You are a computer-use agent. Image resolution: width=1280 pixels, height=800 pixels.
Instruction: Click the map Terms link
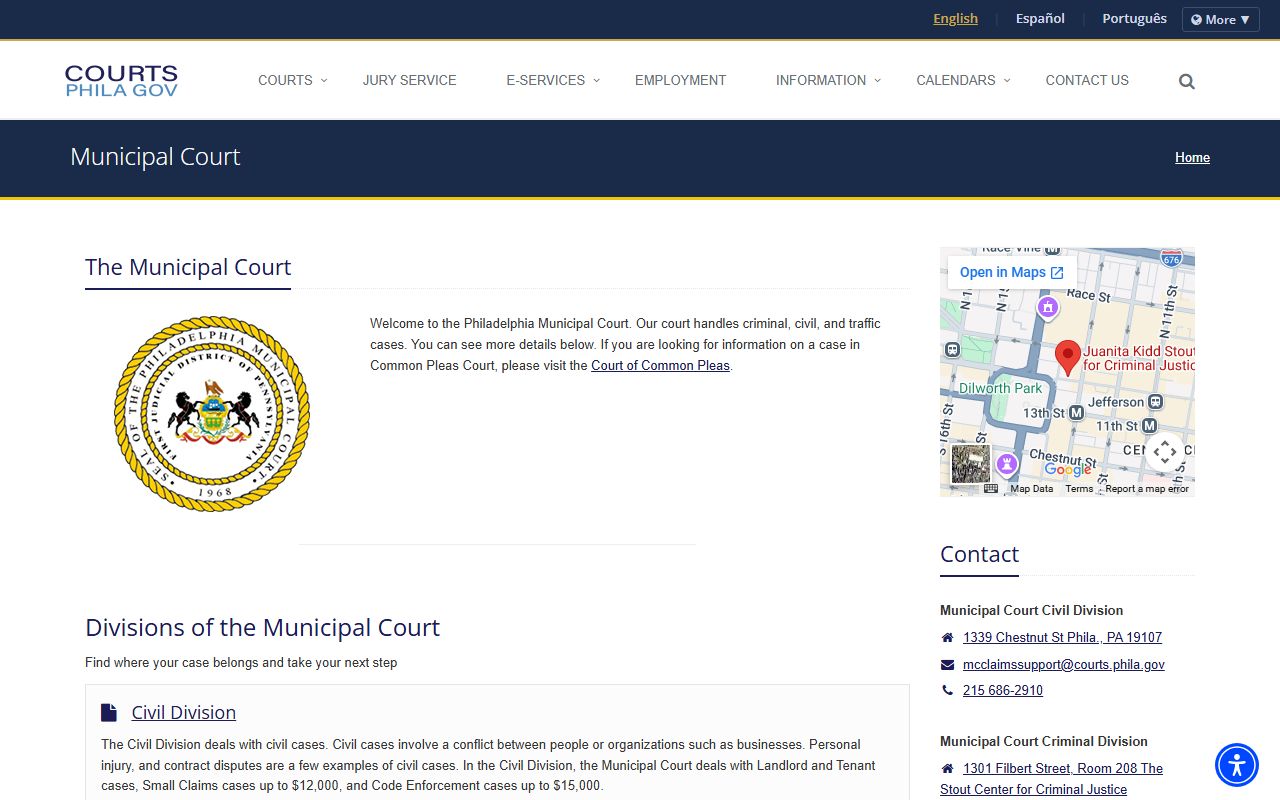(1079, 489)
